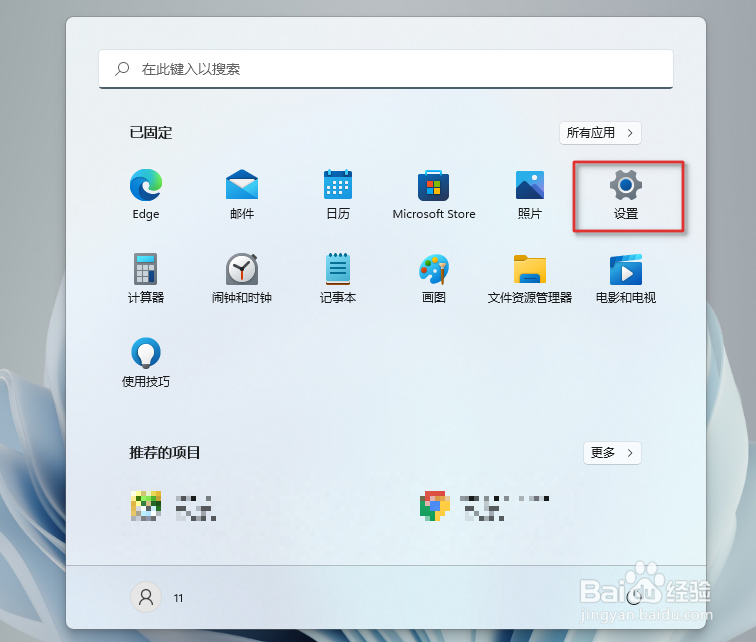The image size is (756, 642).
Task: Open the user account avatar
Action: click(x=146, y=598)
